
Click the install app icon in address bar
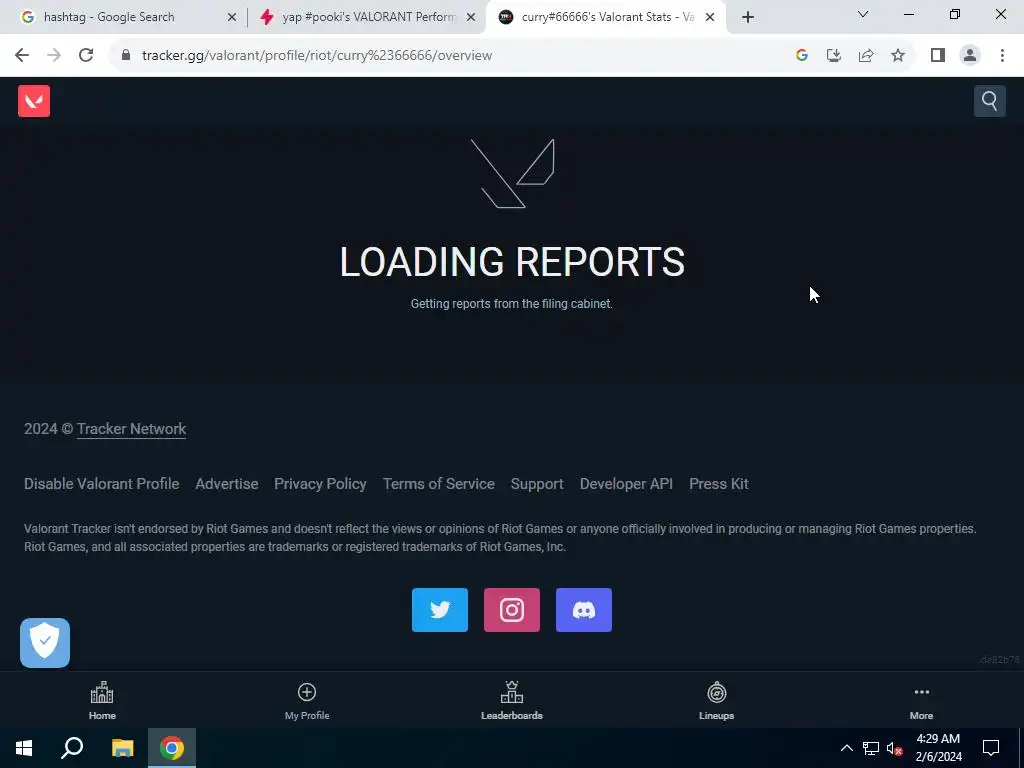pyautogui.click(x=834, y=56)
